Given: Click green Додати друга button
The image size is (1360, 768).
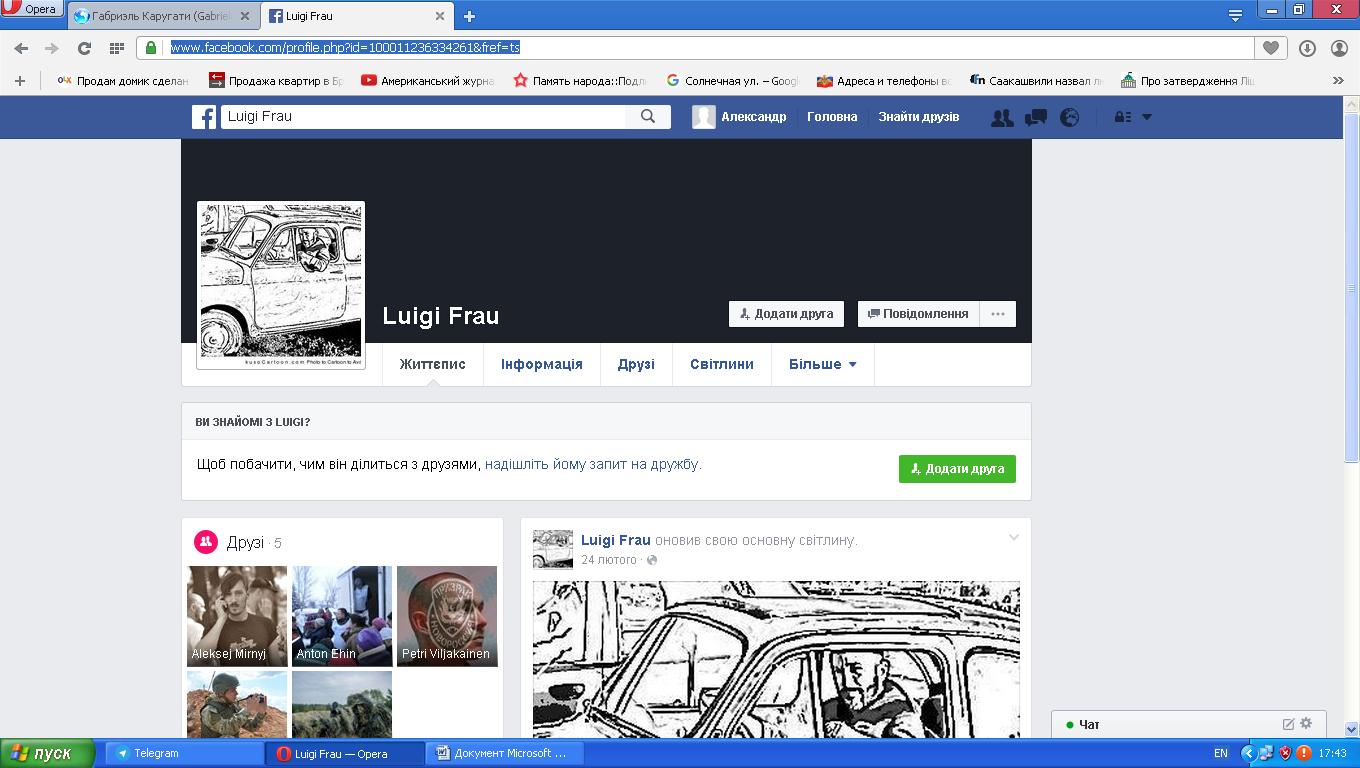Looking at the screenshot, I should (x=957, y=469).
